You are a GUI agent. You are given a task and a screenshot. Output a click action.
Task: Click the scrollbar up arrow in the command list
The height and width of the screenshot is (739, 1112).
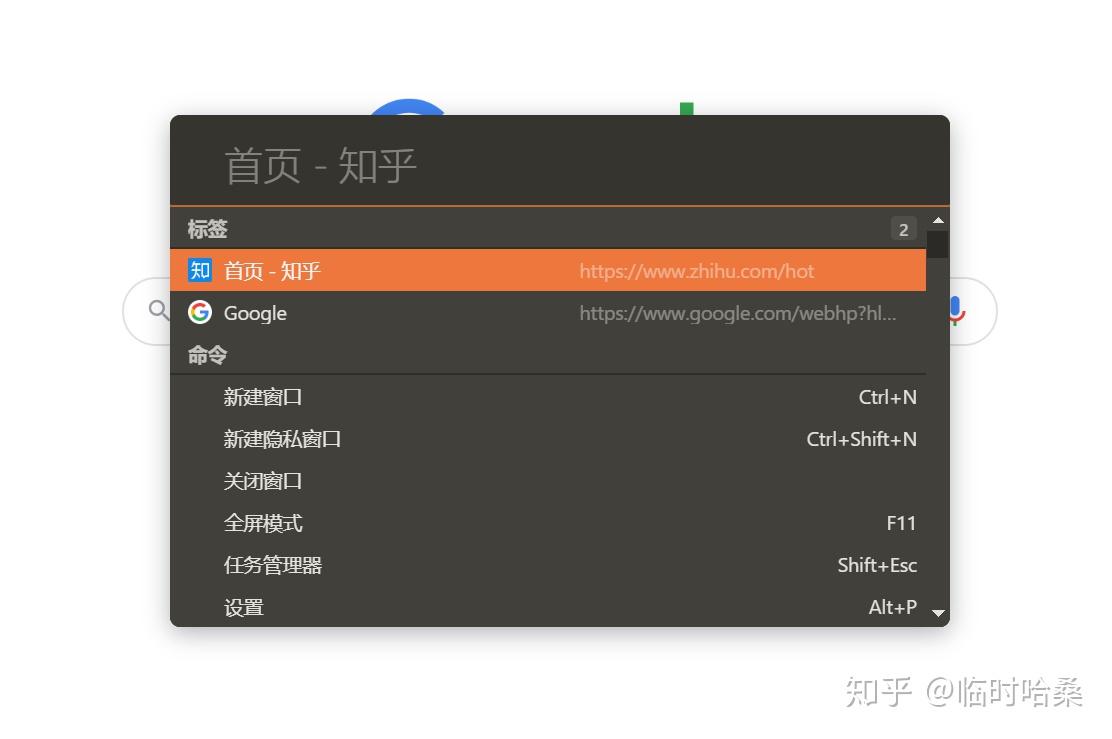[938, 221]
